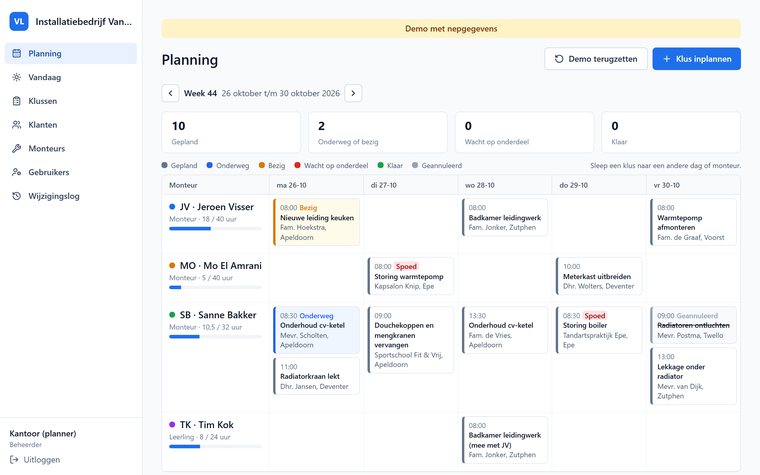Click the VL company logo icon
Screen dimensions: 760x475
tap(19, 21)
